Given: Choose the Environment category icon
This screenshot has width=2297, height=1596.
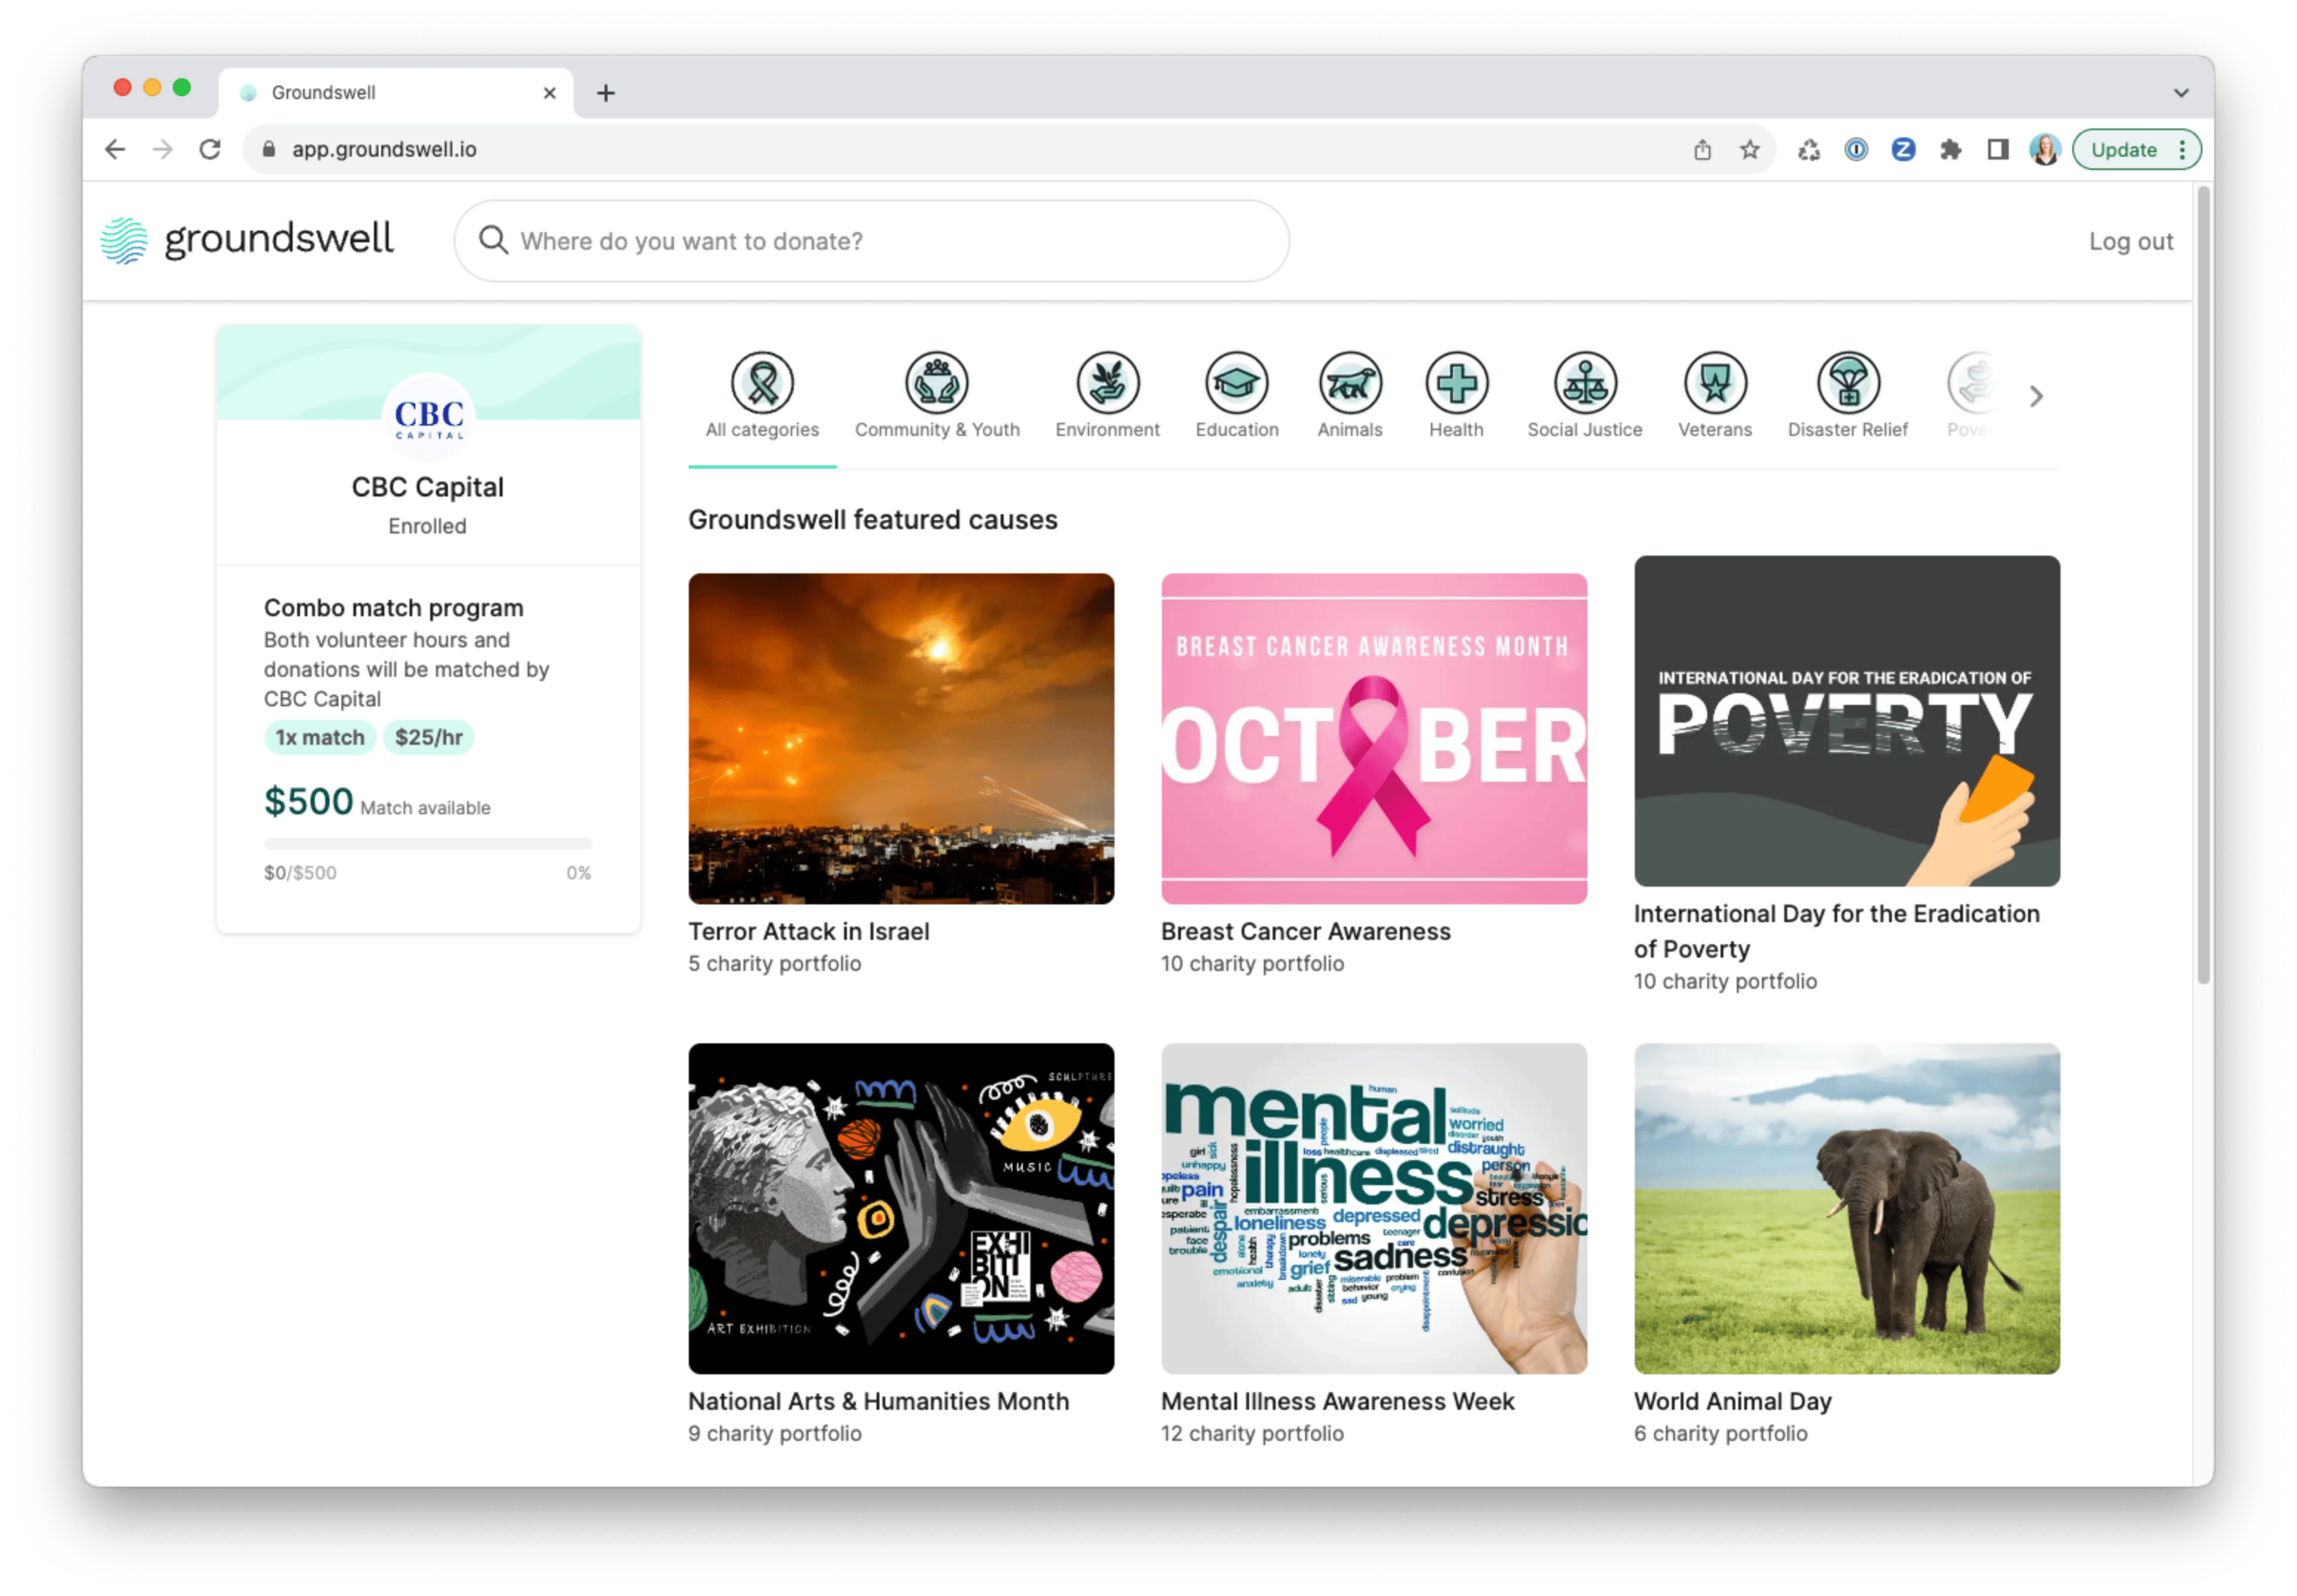Looking at the screenshot, I should (1107, 383).
